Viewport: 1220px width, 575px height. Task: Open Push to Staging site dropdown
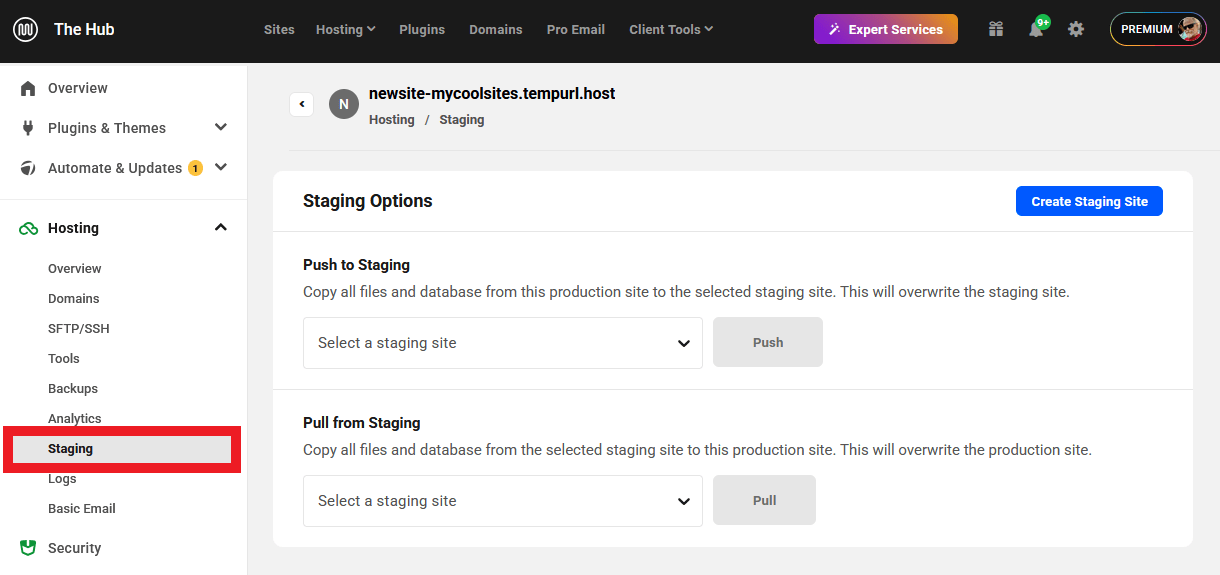[503, 343]
